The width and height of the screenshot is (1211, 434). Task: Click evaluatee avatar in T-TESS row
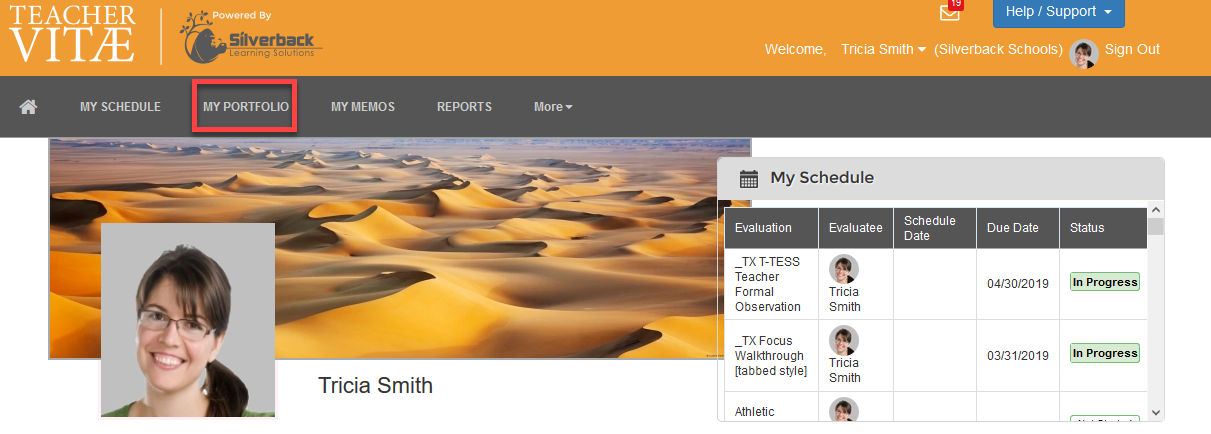click(x=844, y=269)
